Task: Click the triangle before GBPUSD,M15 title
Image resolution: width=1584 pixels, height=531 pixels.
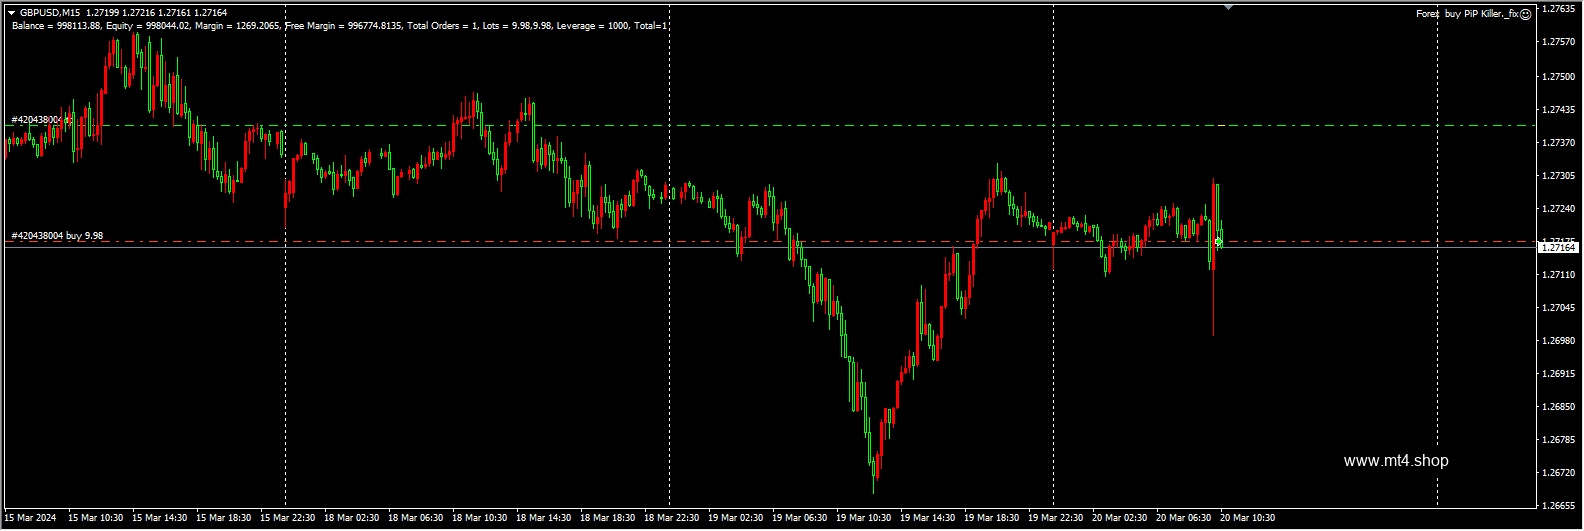Action: [x=11, y=13]
